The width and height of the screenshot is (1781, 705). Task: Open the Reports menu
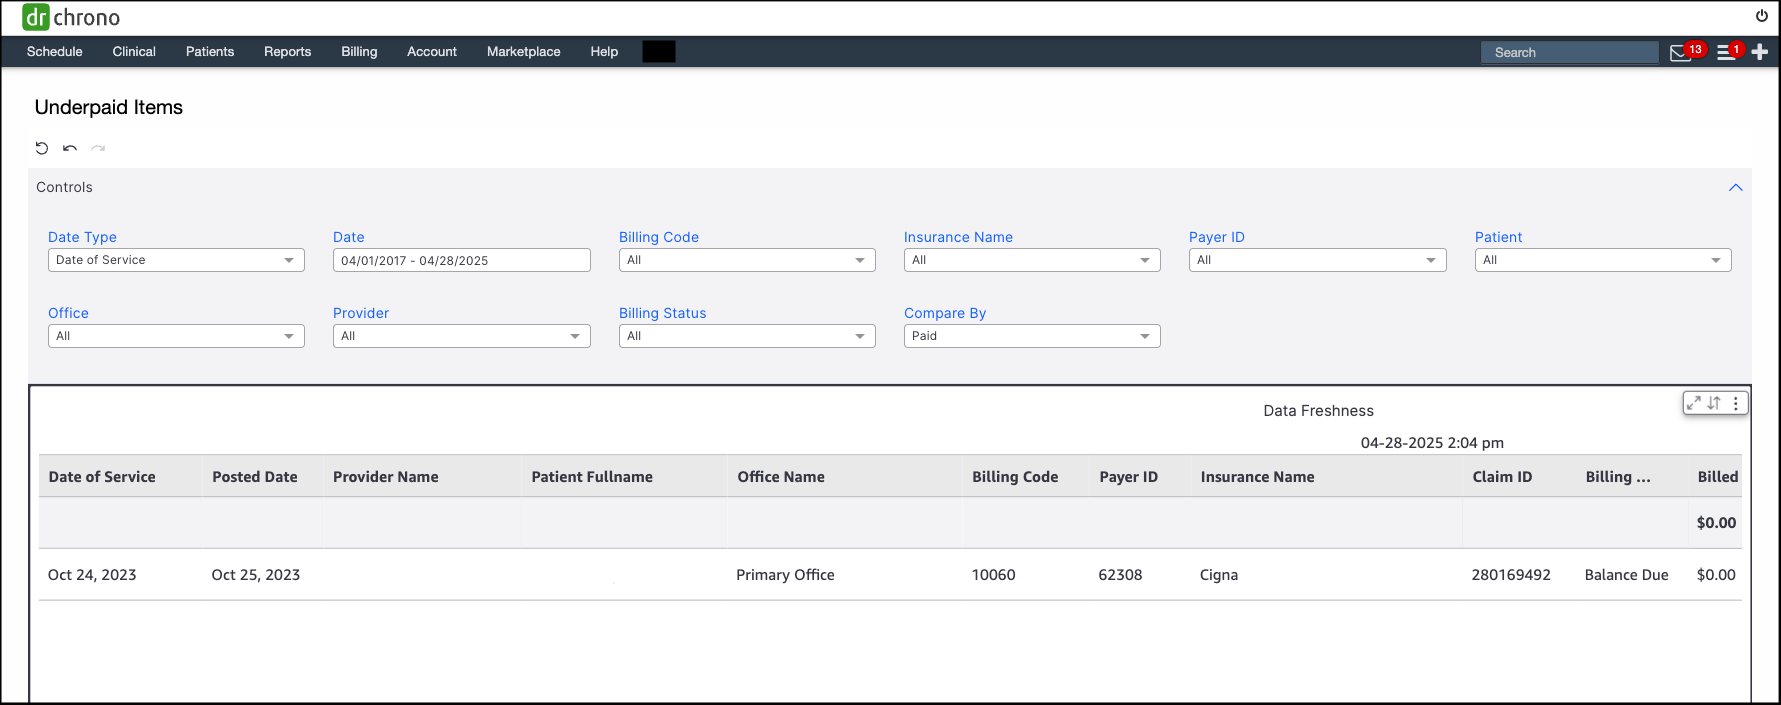[x=288, y=52]
